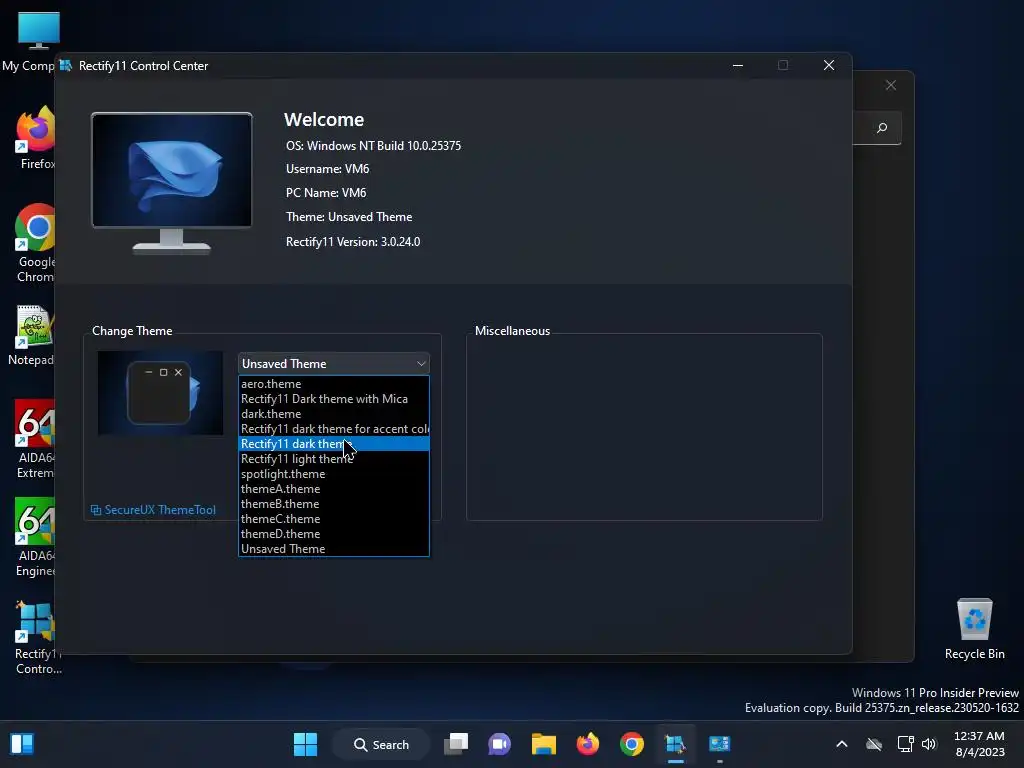Viewport: 1024px width, 768px height.
Task: Choose Rectify11 light theme
Action: (334, 459)
